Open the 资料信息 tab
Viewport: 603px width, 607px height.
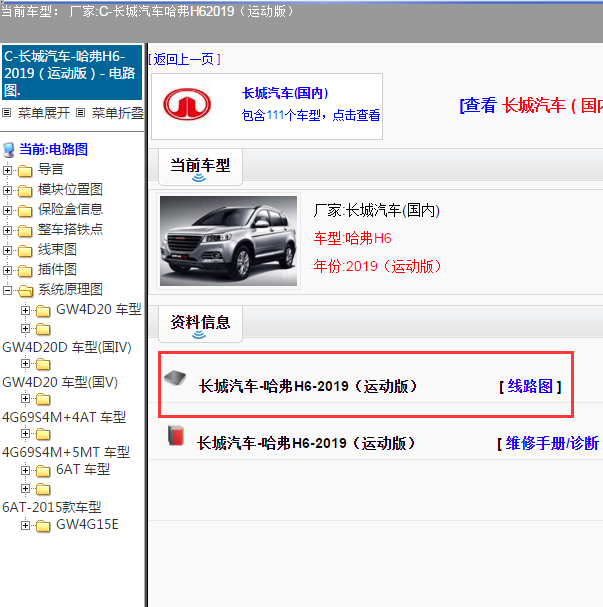coord(200,324)
